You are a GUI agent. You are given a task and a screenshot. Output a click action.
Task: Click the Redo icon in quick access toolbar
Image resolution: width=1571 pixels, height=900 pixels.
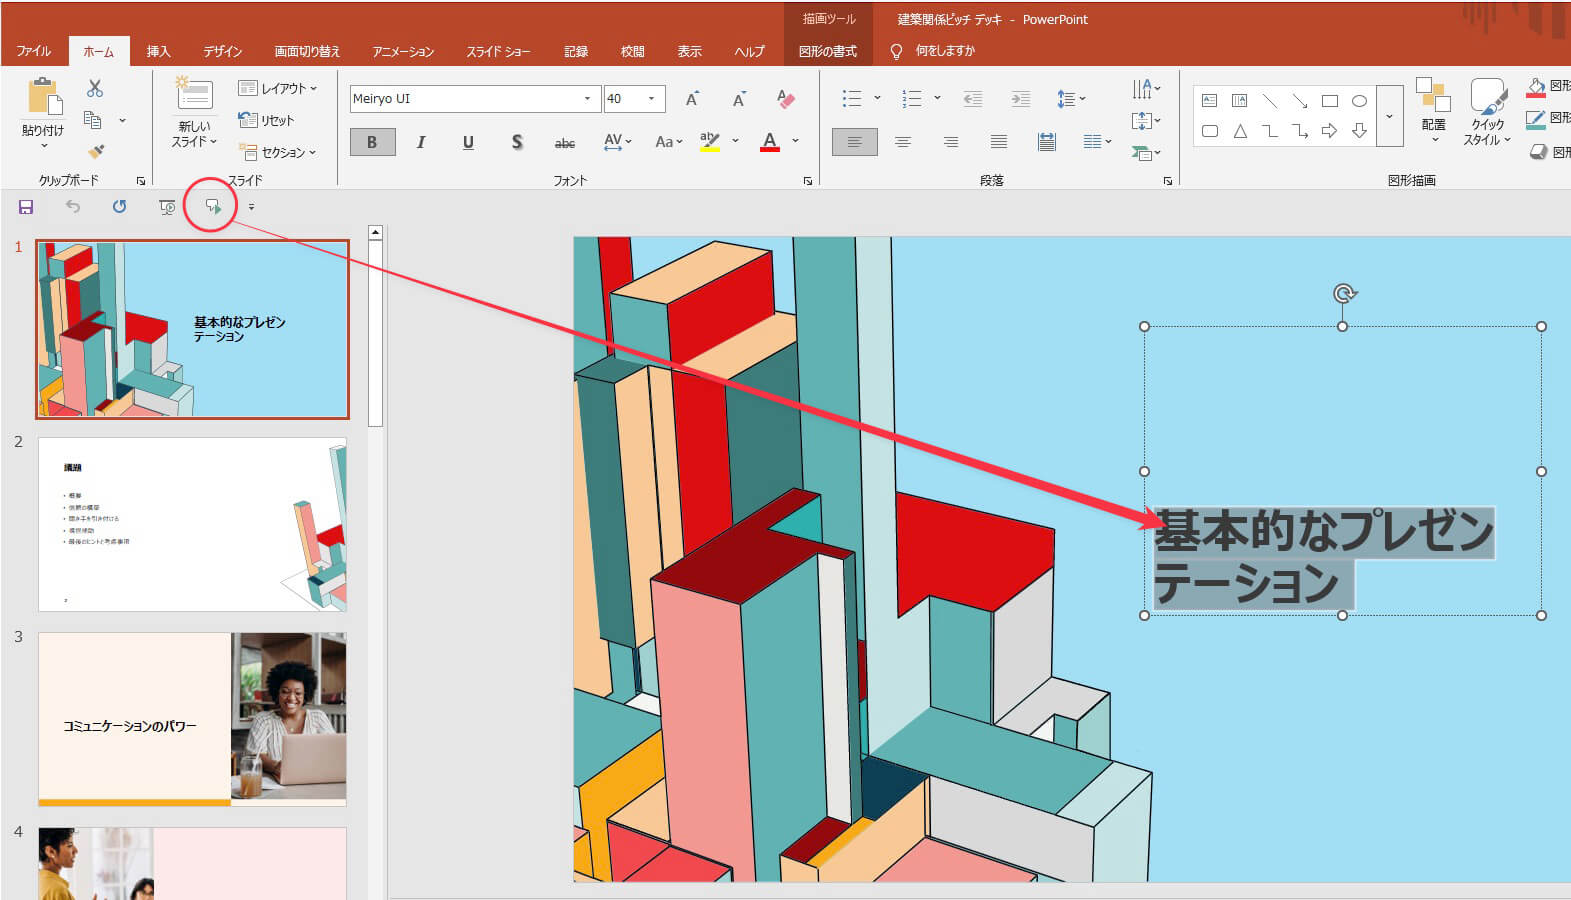coord(119,207)
